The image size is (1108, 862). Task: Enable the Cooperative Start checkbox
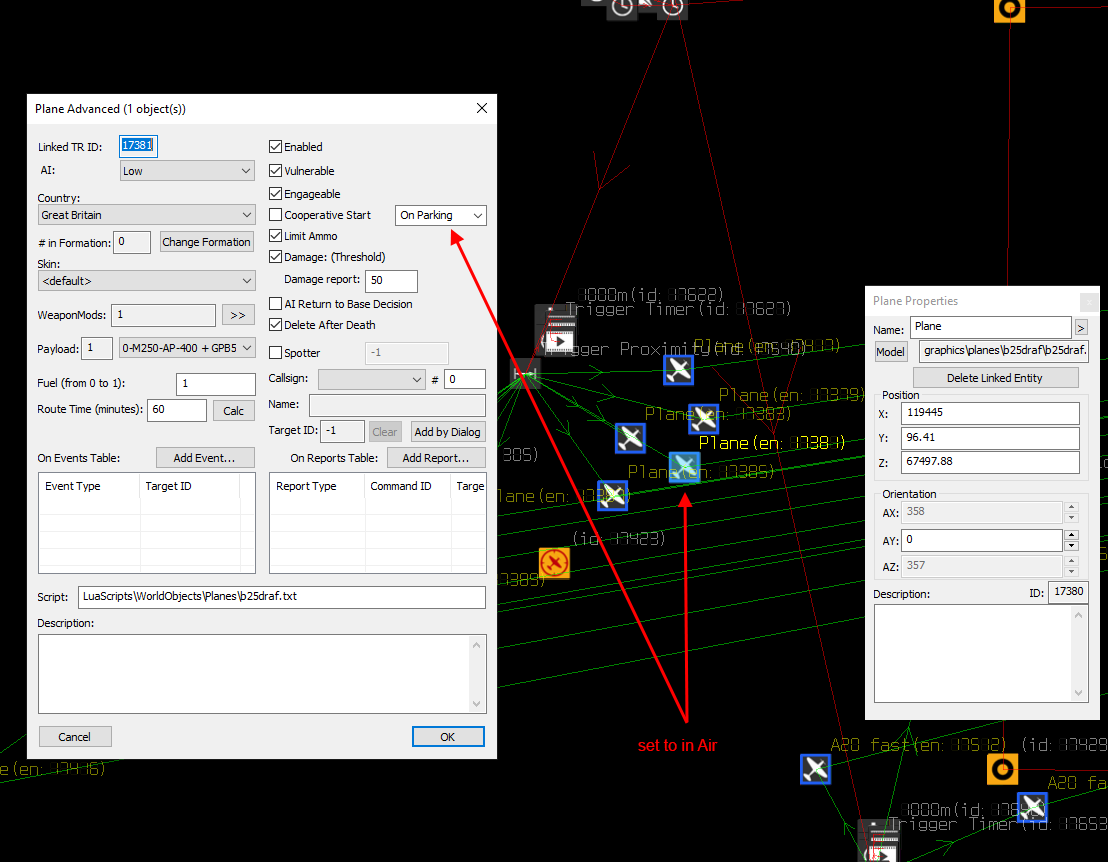pyautogui.click(x=276, y=215)
